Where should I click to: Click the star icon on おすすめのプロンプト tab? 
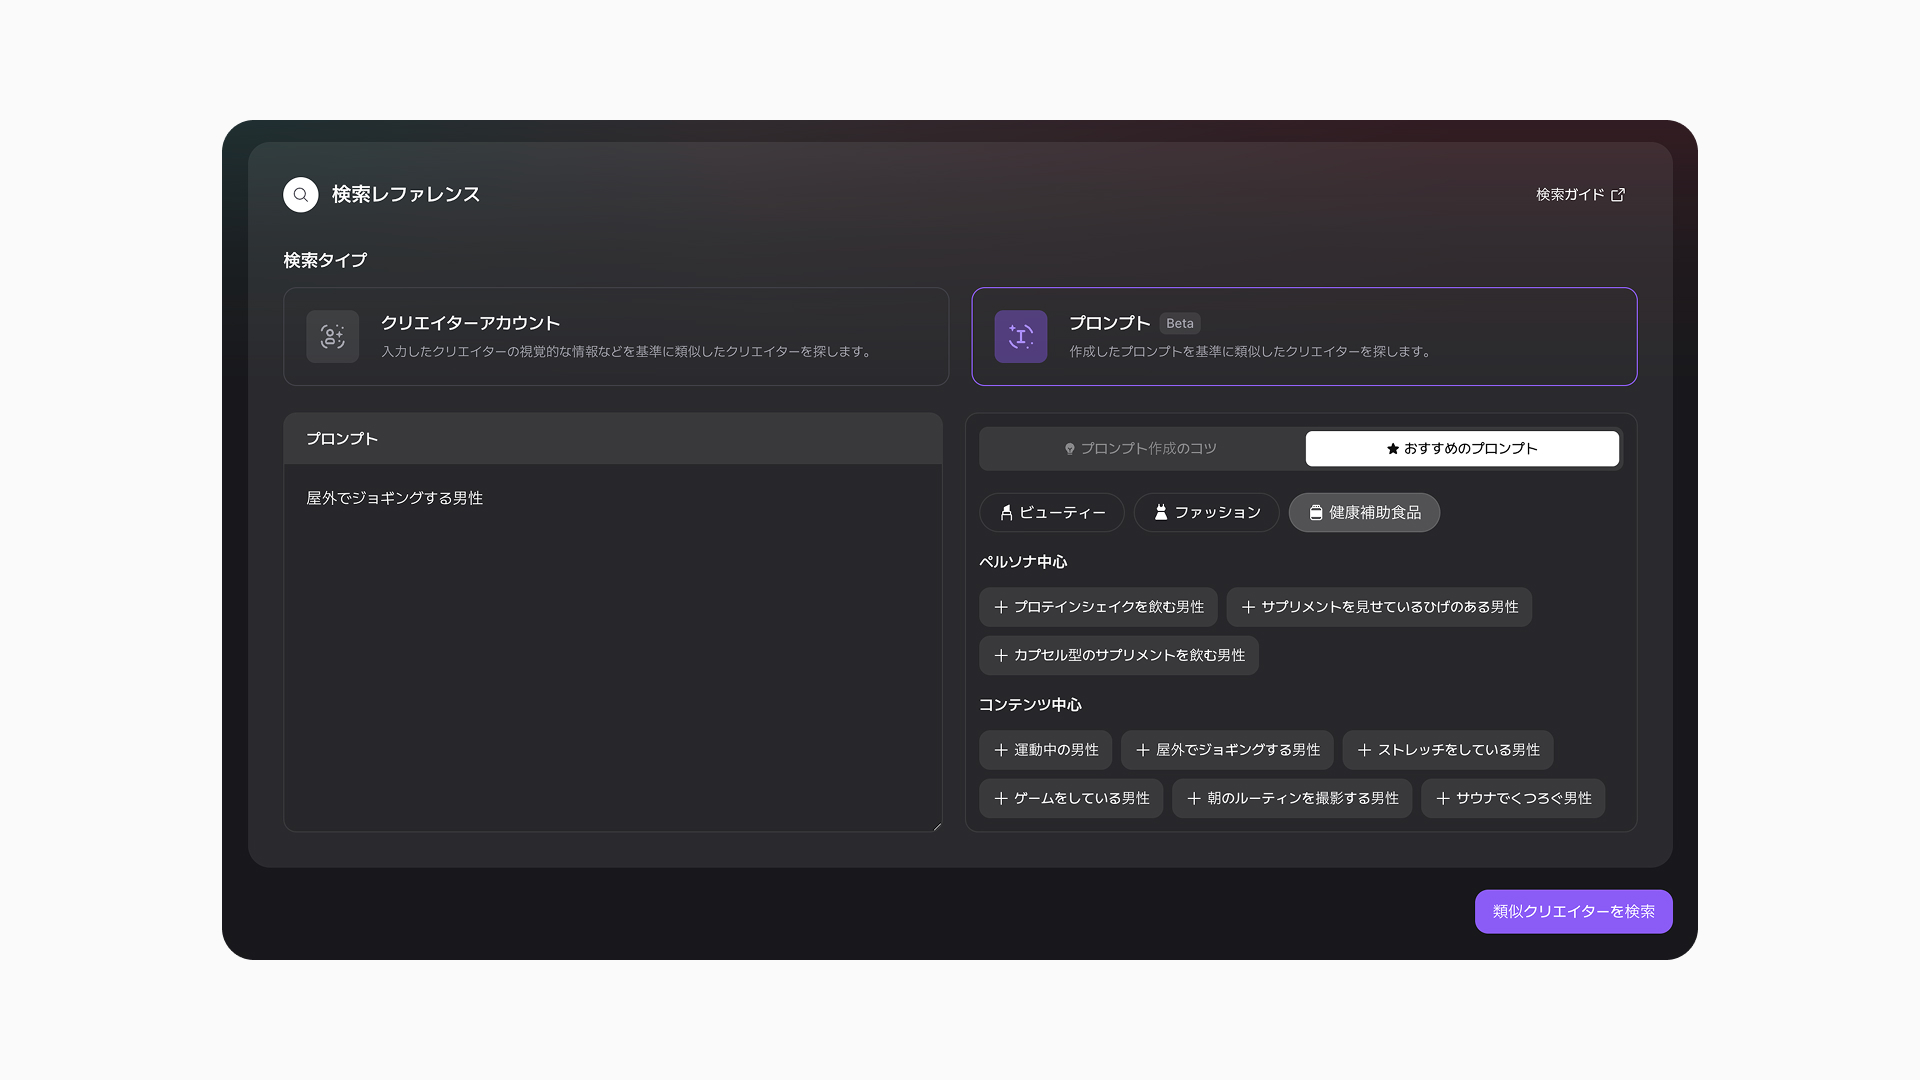click(1392, 449)
